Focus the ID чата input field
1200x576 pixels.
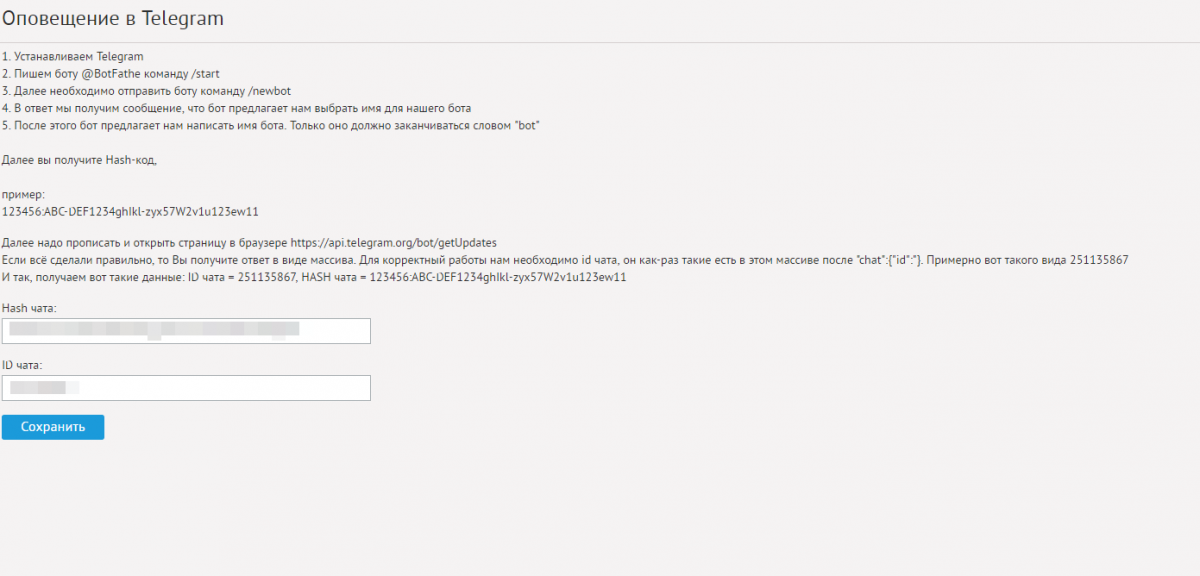click(186, 388)
